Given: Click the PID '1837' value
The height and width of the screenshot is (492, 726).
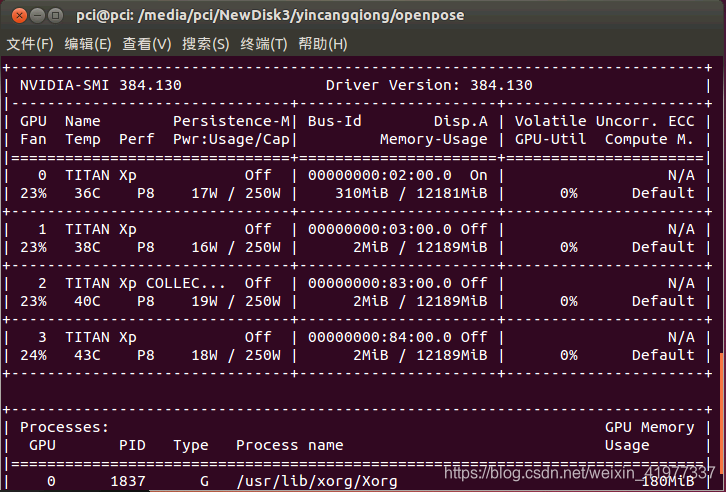Looking at the screenshot, I should click(128, 482).
